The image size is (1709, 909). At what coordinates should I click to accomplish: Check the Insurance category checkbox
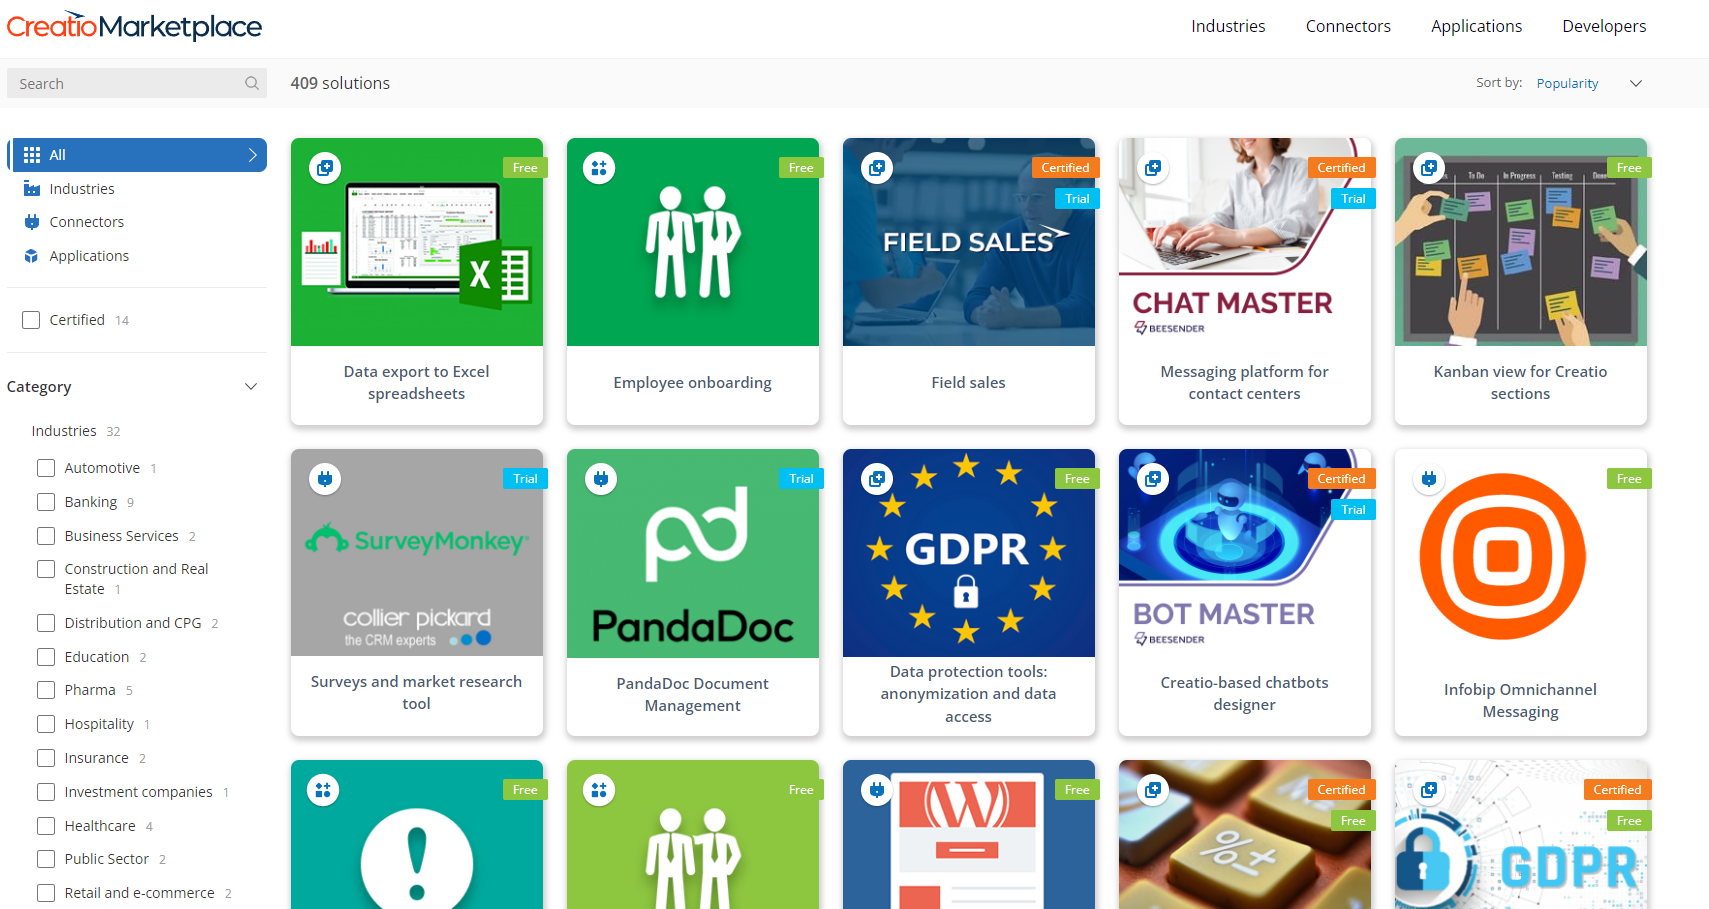pos(46,758)
